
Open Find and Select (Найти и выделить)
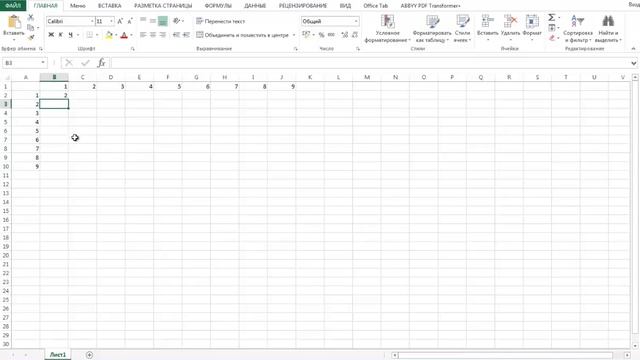click(x=608, y=28)
